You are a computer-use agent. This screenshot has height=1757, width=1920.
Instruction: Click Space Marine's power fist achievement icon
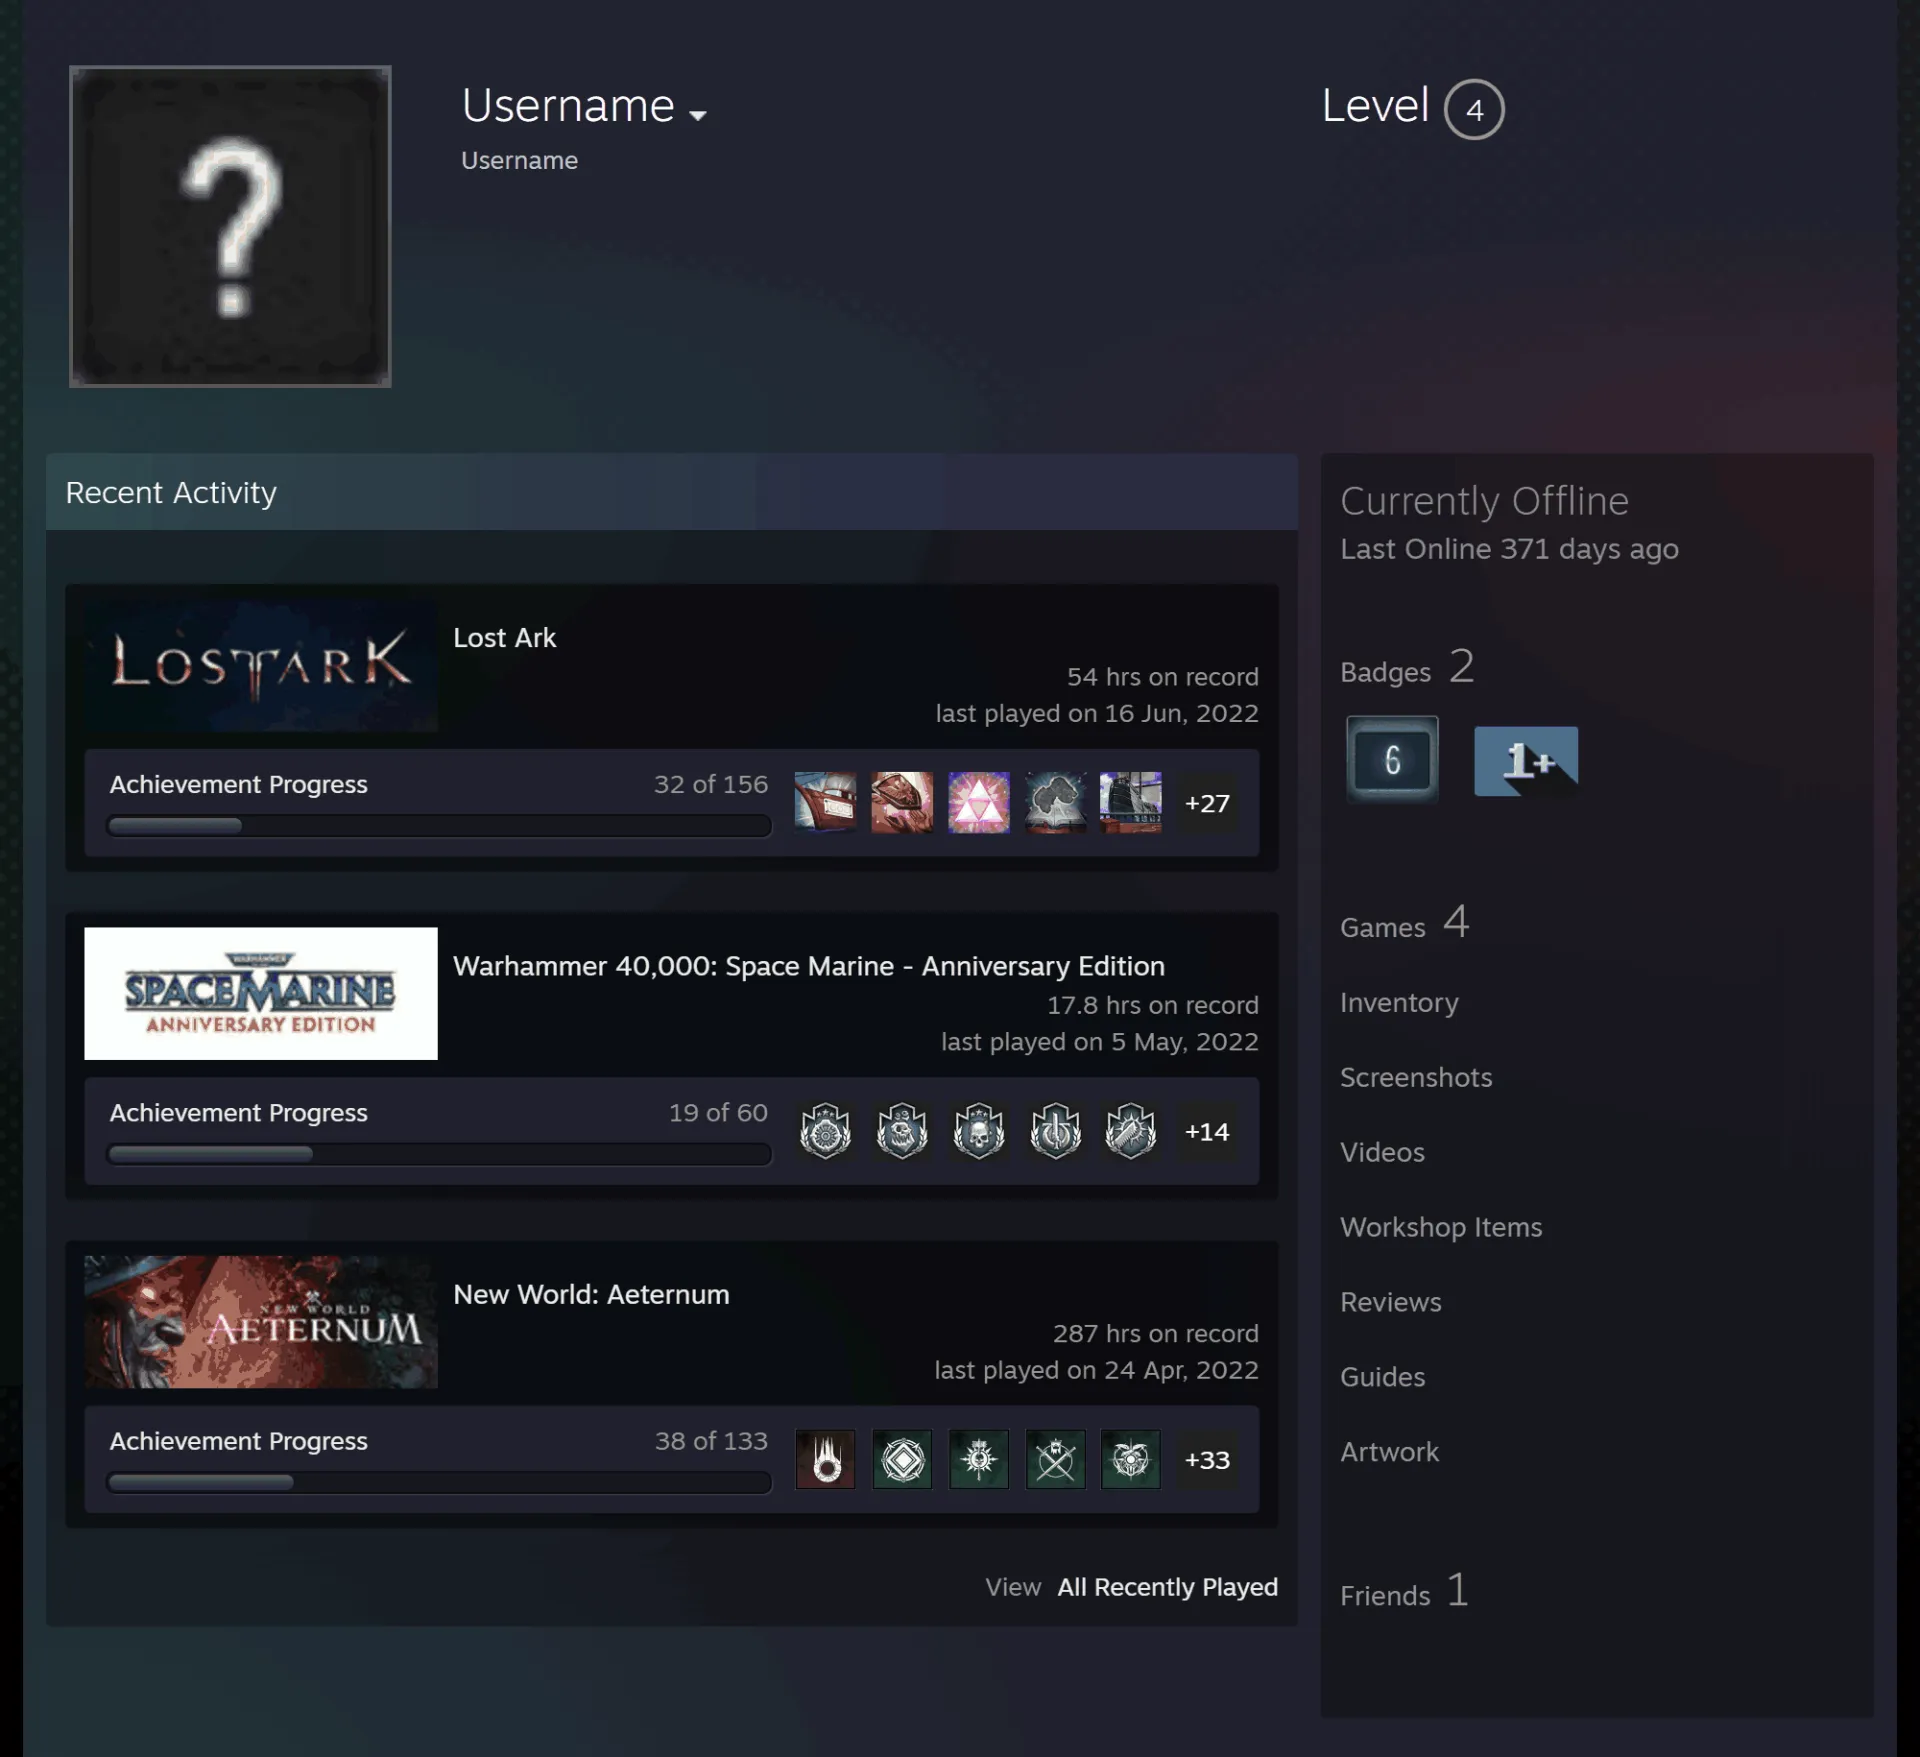tap(1055, 1131)
